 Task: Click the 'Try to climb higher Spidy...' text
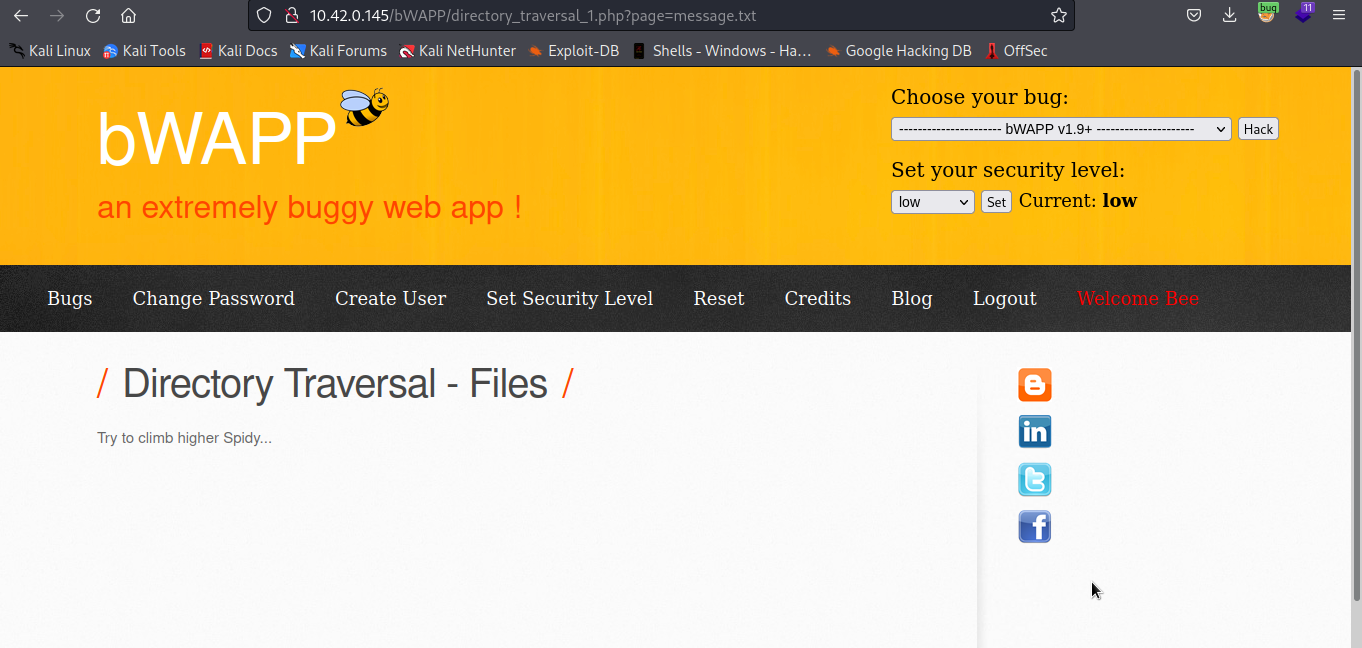point(184,438)
